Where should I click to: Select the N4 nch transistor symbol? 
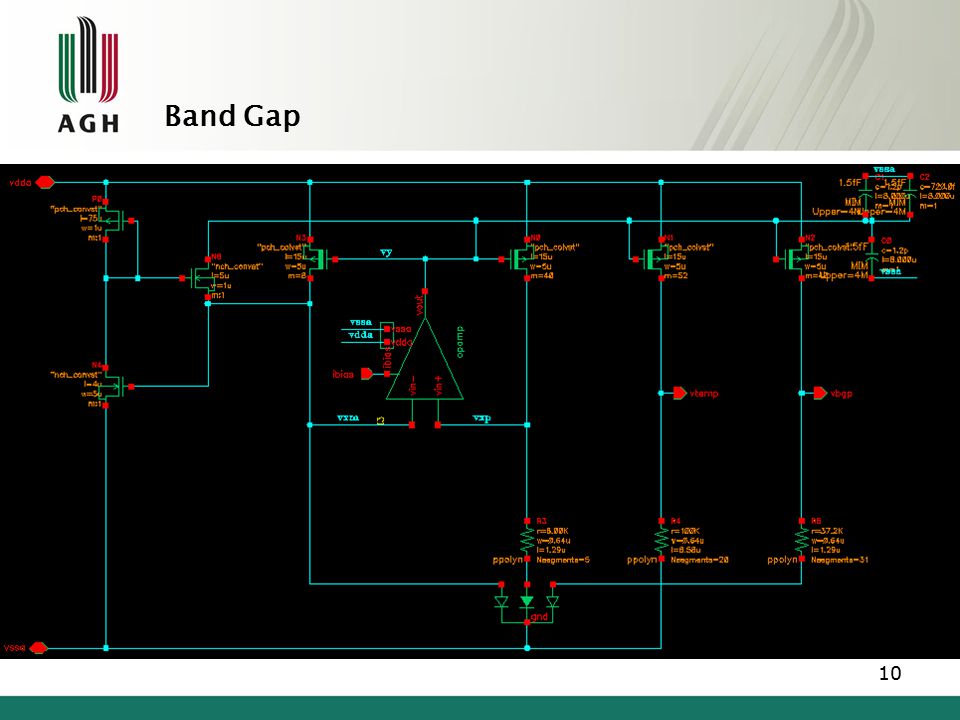pos(115,386)
